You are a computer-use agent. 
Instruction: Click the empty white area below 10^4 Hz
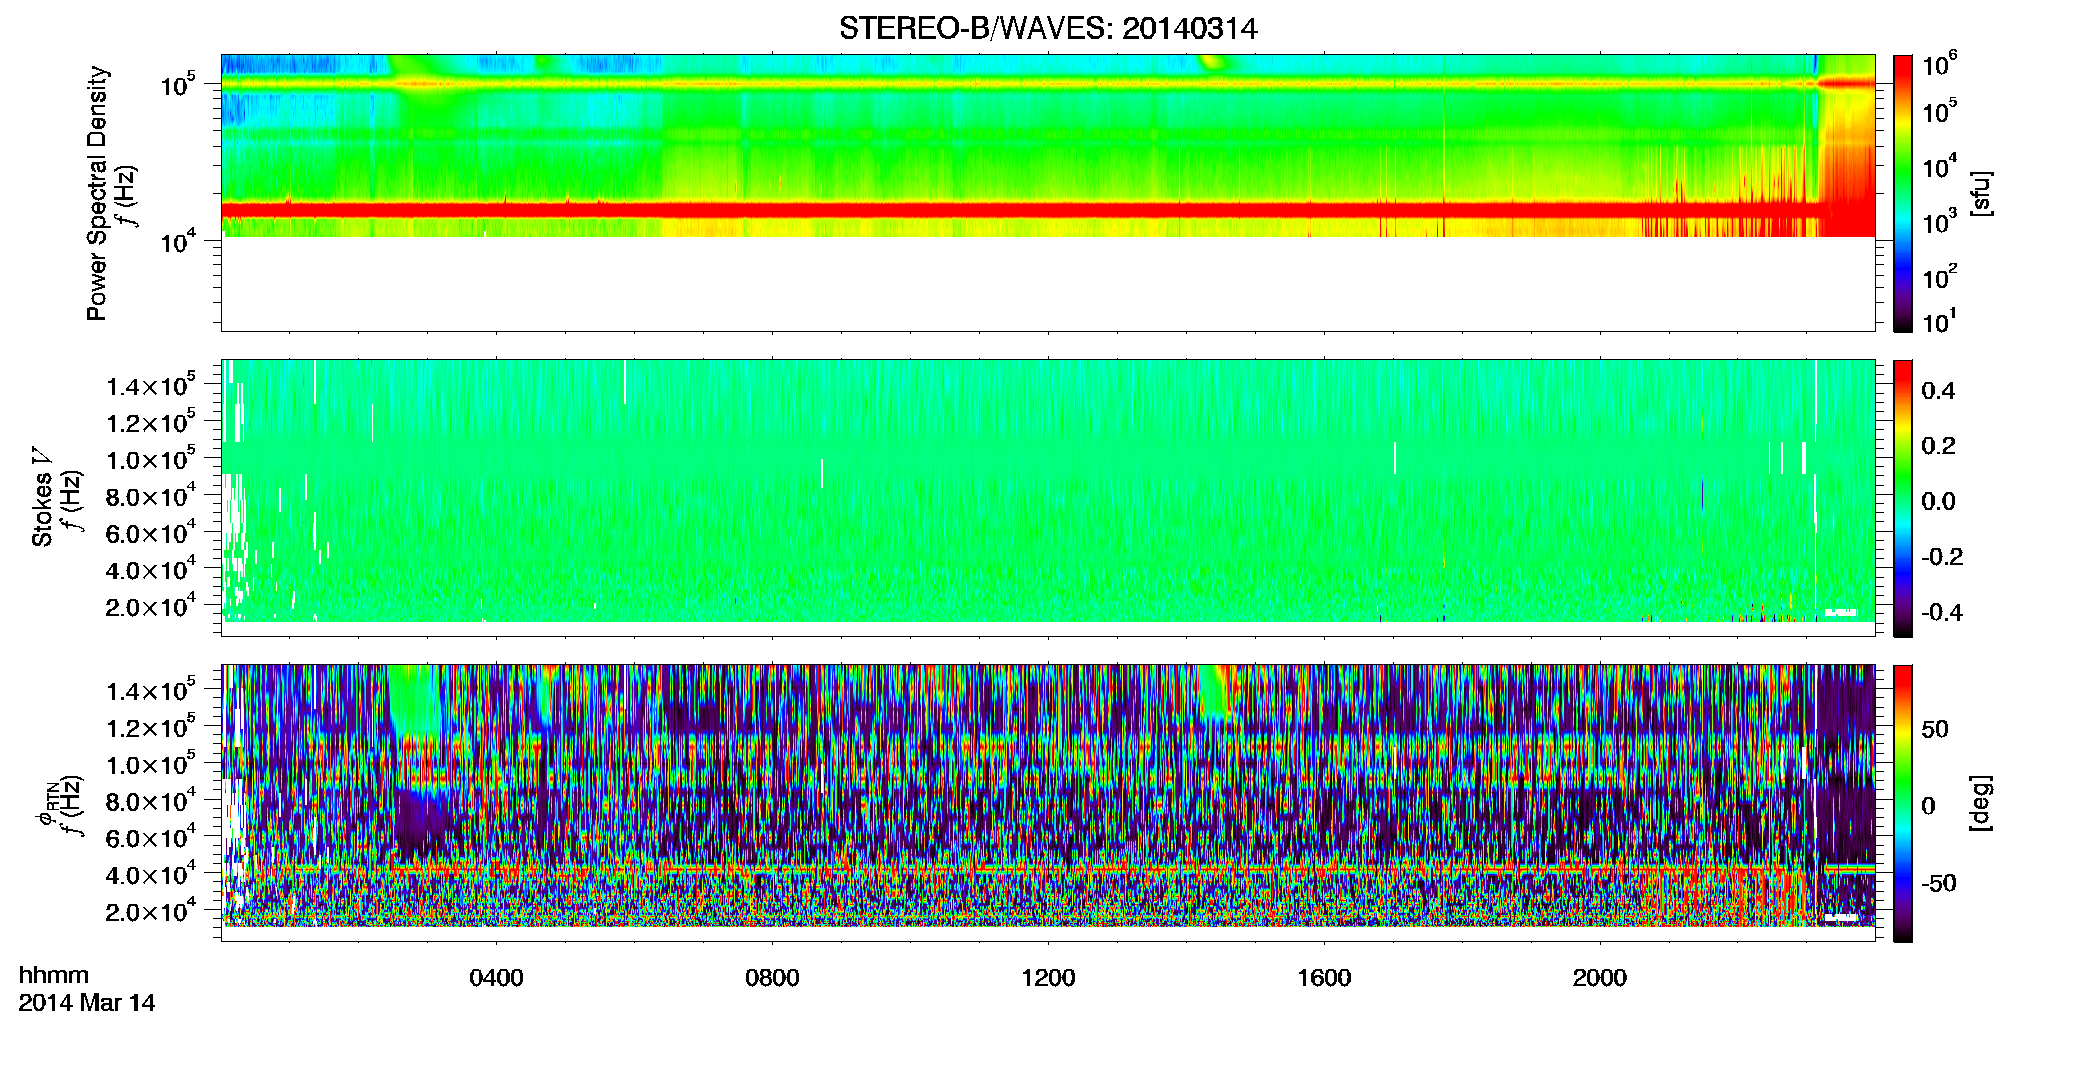coord(1048,283)
